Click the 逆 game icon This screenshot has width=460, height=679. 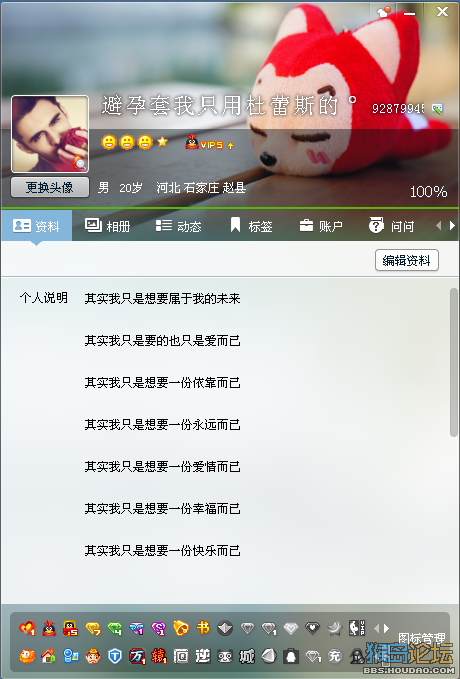pyautogui.click(x=203, y=656)
